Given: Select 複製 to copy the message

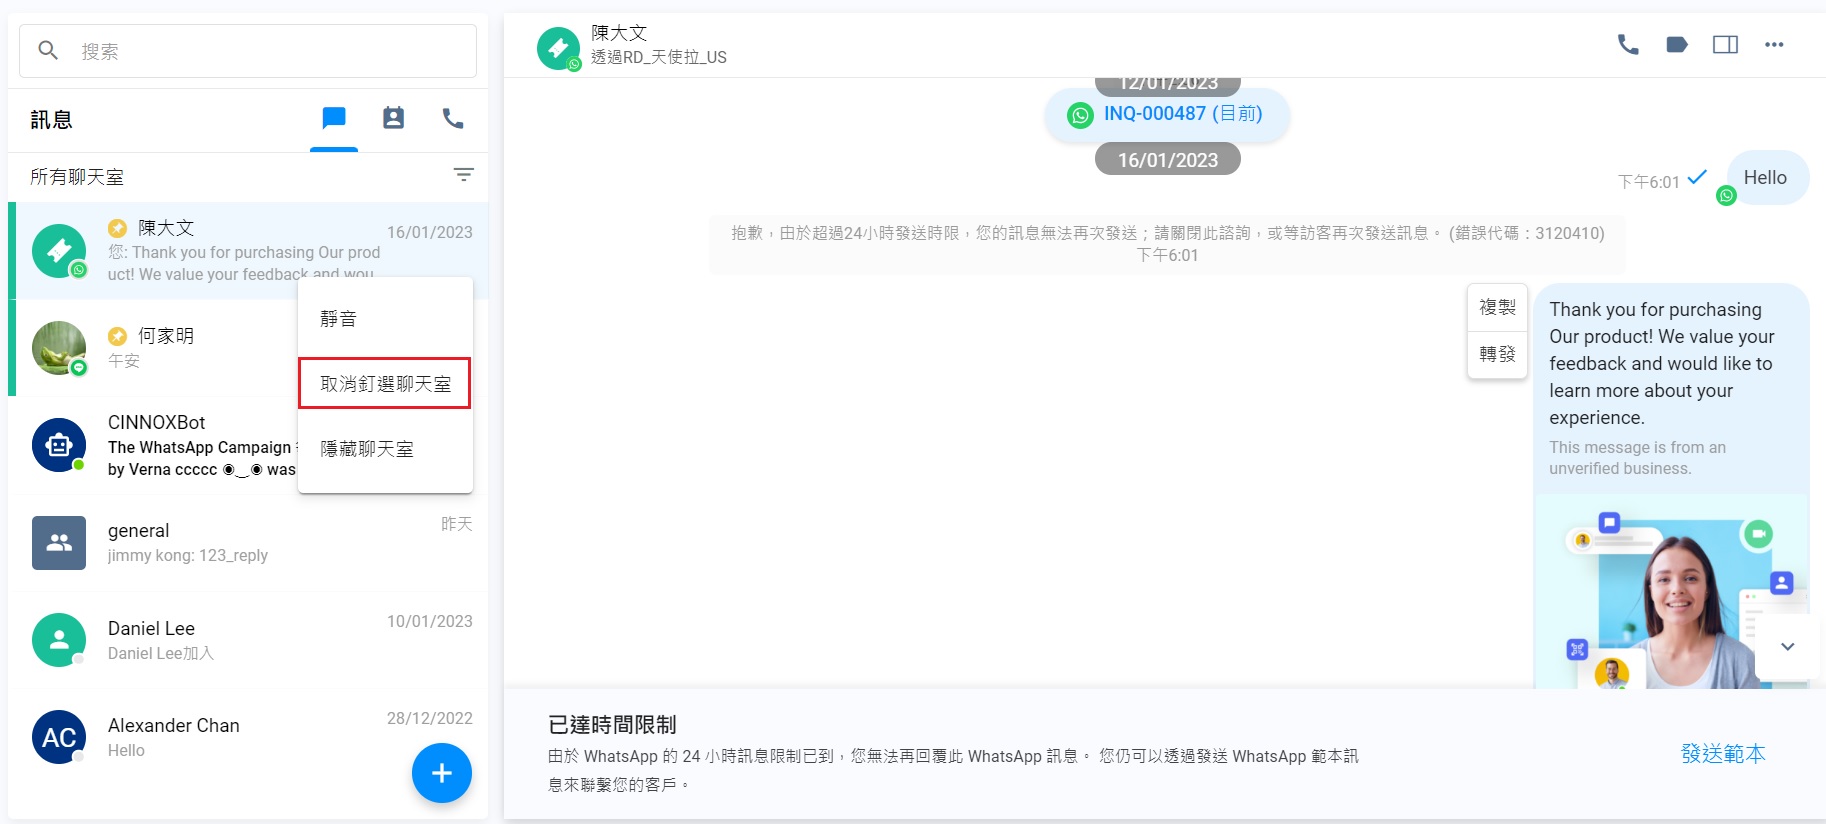Looking at the screenshot, I should pos(1497,308).
